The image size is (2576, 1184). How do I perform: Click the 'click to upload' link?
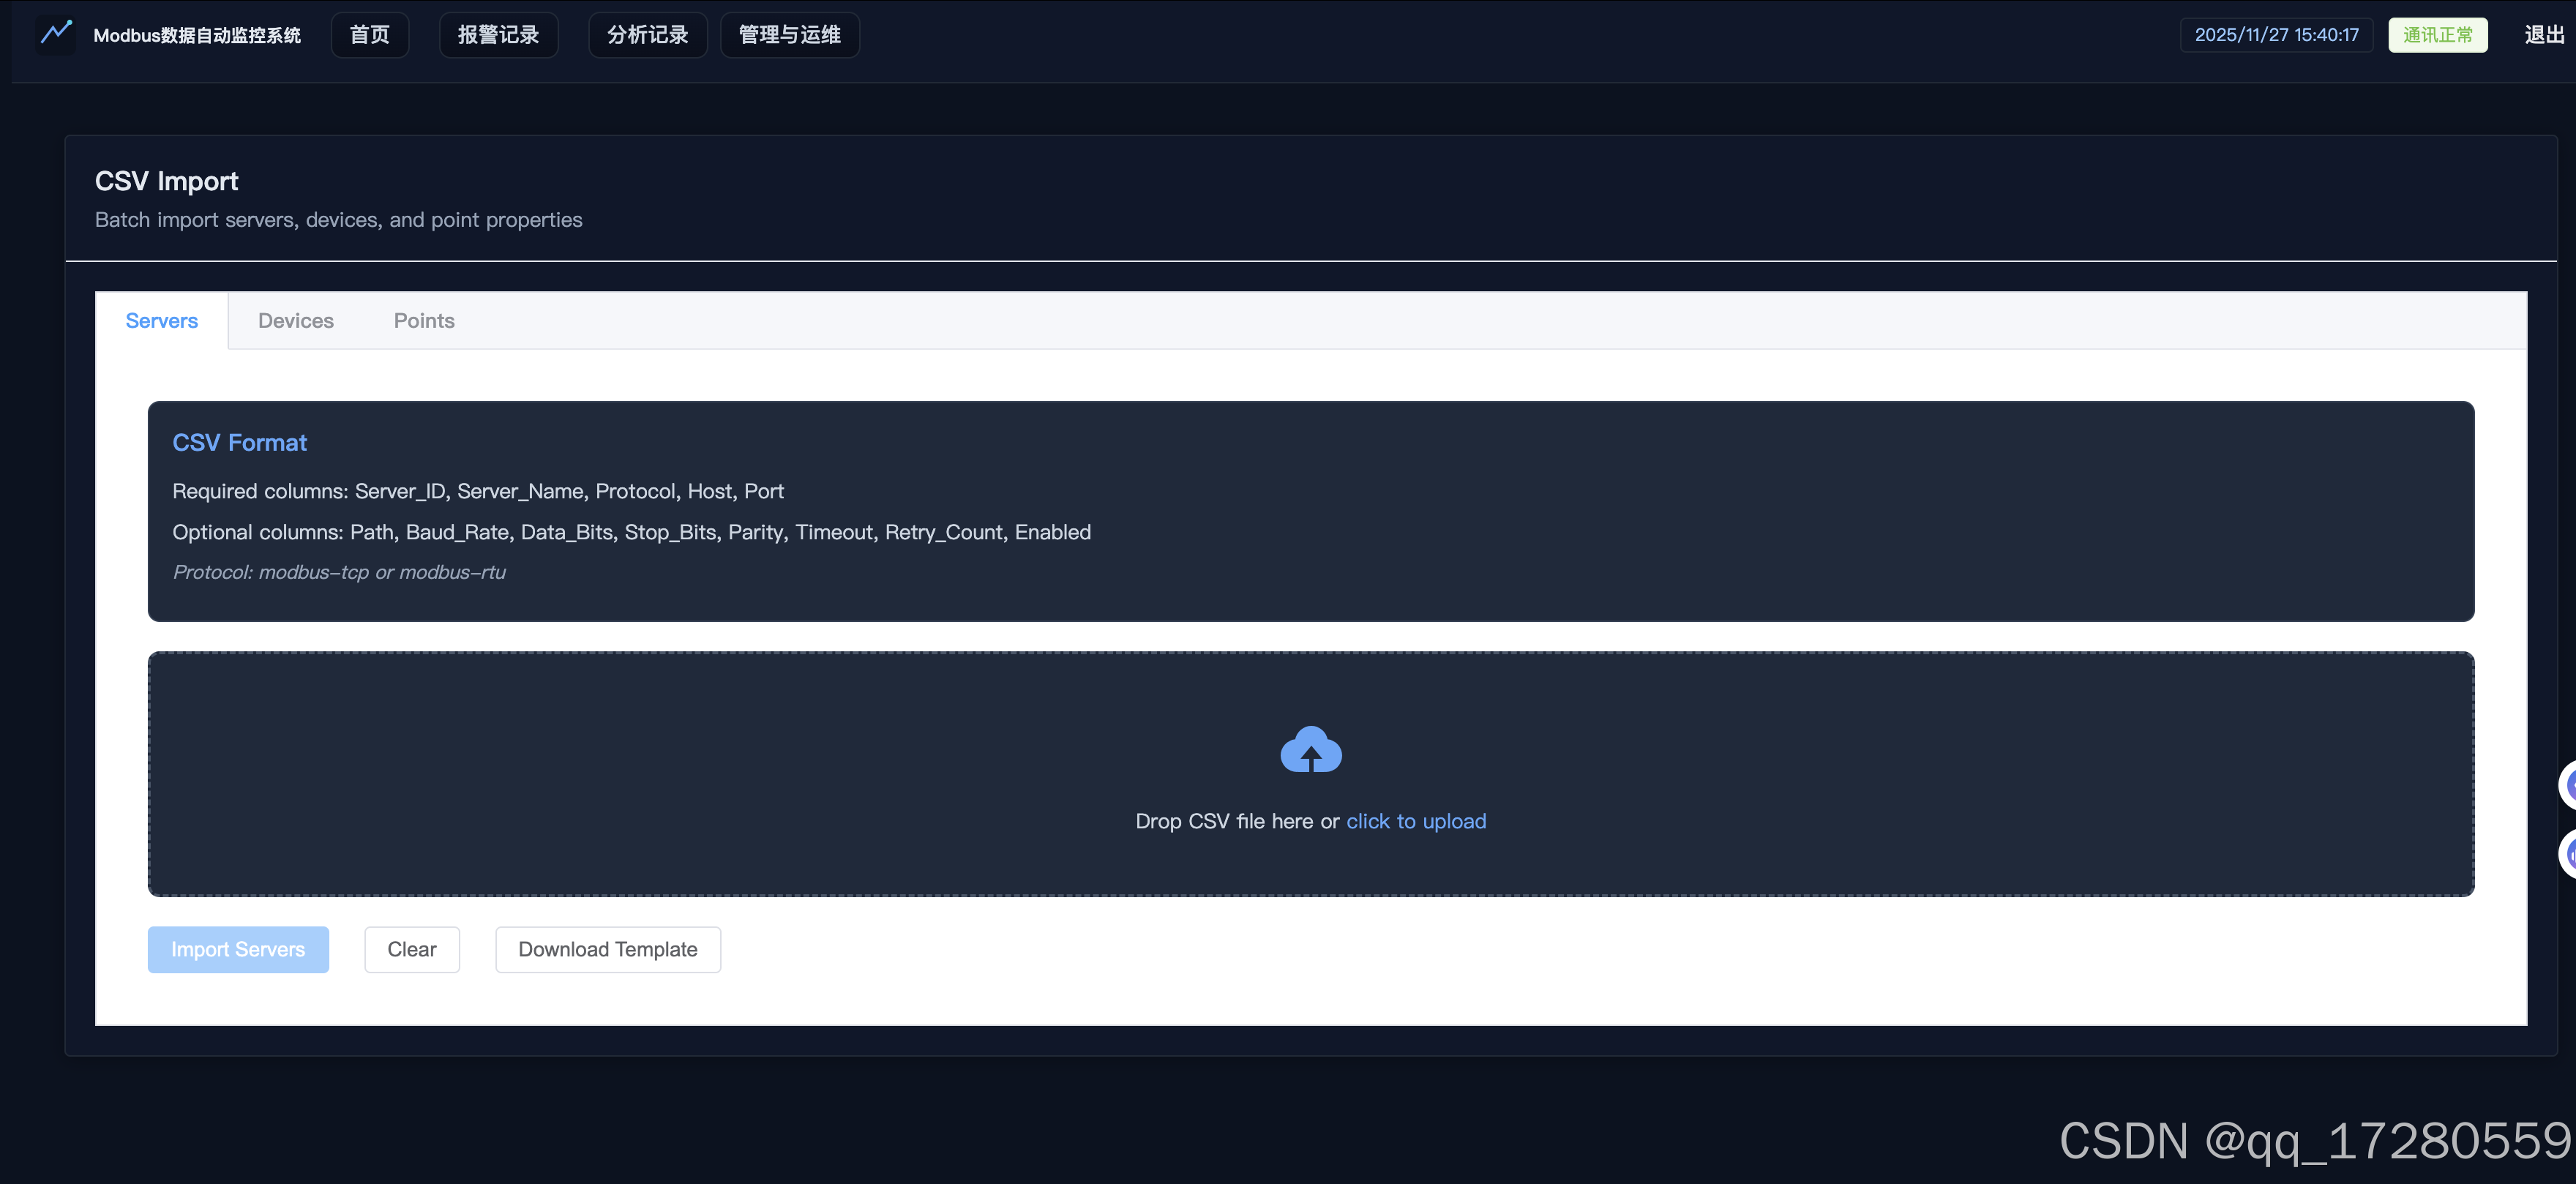coord(1415,821)
